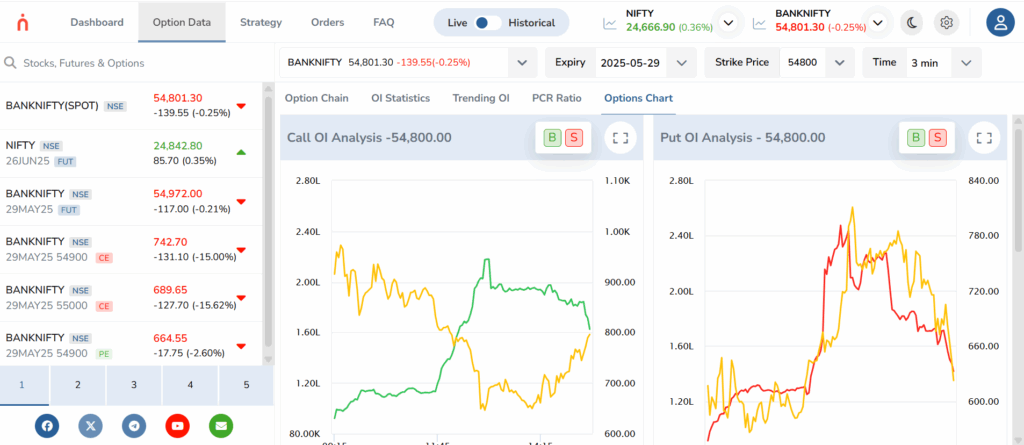1024x445 pixels.
Task: Go to watchlist page 3
Action: (x=134, y=385)
